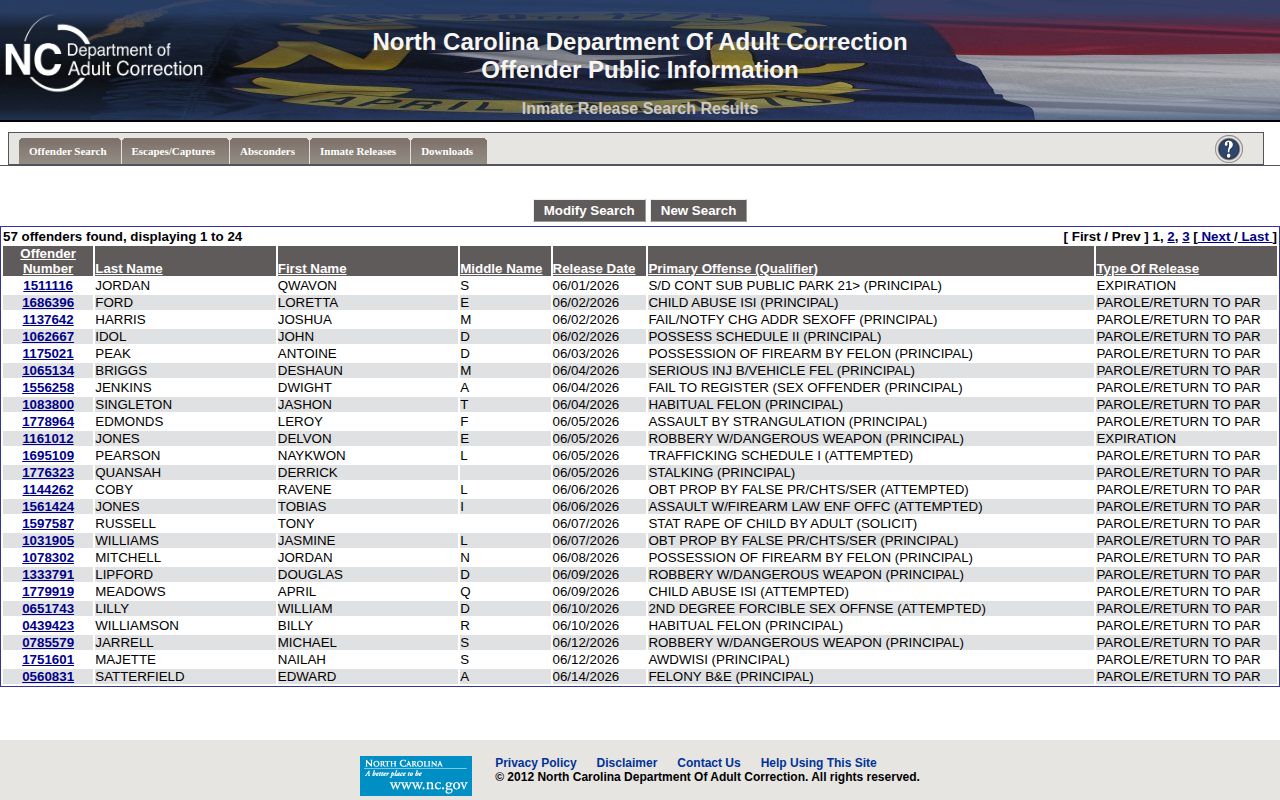Viewport: 1280px width, 800px height.
Task: View offender number 1695109
Action: click(x=48, y=455)
